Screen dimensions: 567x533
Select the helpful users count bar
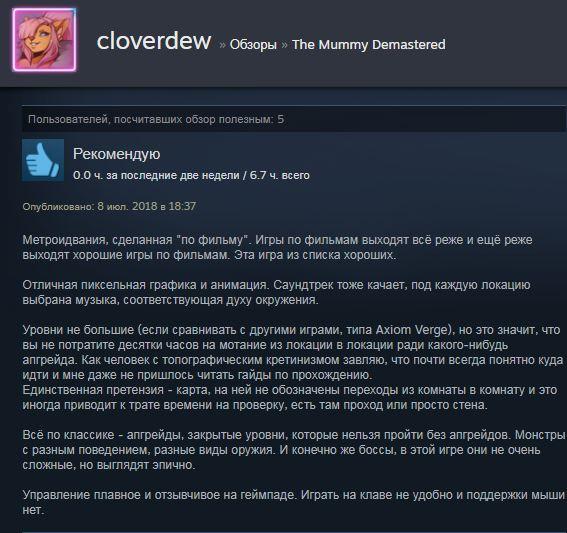click(x=294, y=119)
